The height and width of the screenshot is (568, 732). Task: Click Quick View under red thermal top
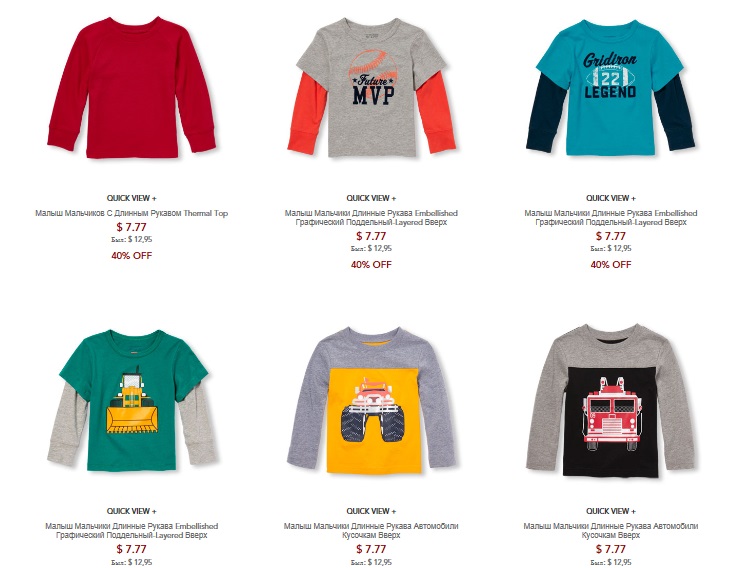[132, 198]
